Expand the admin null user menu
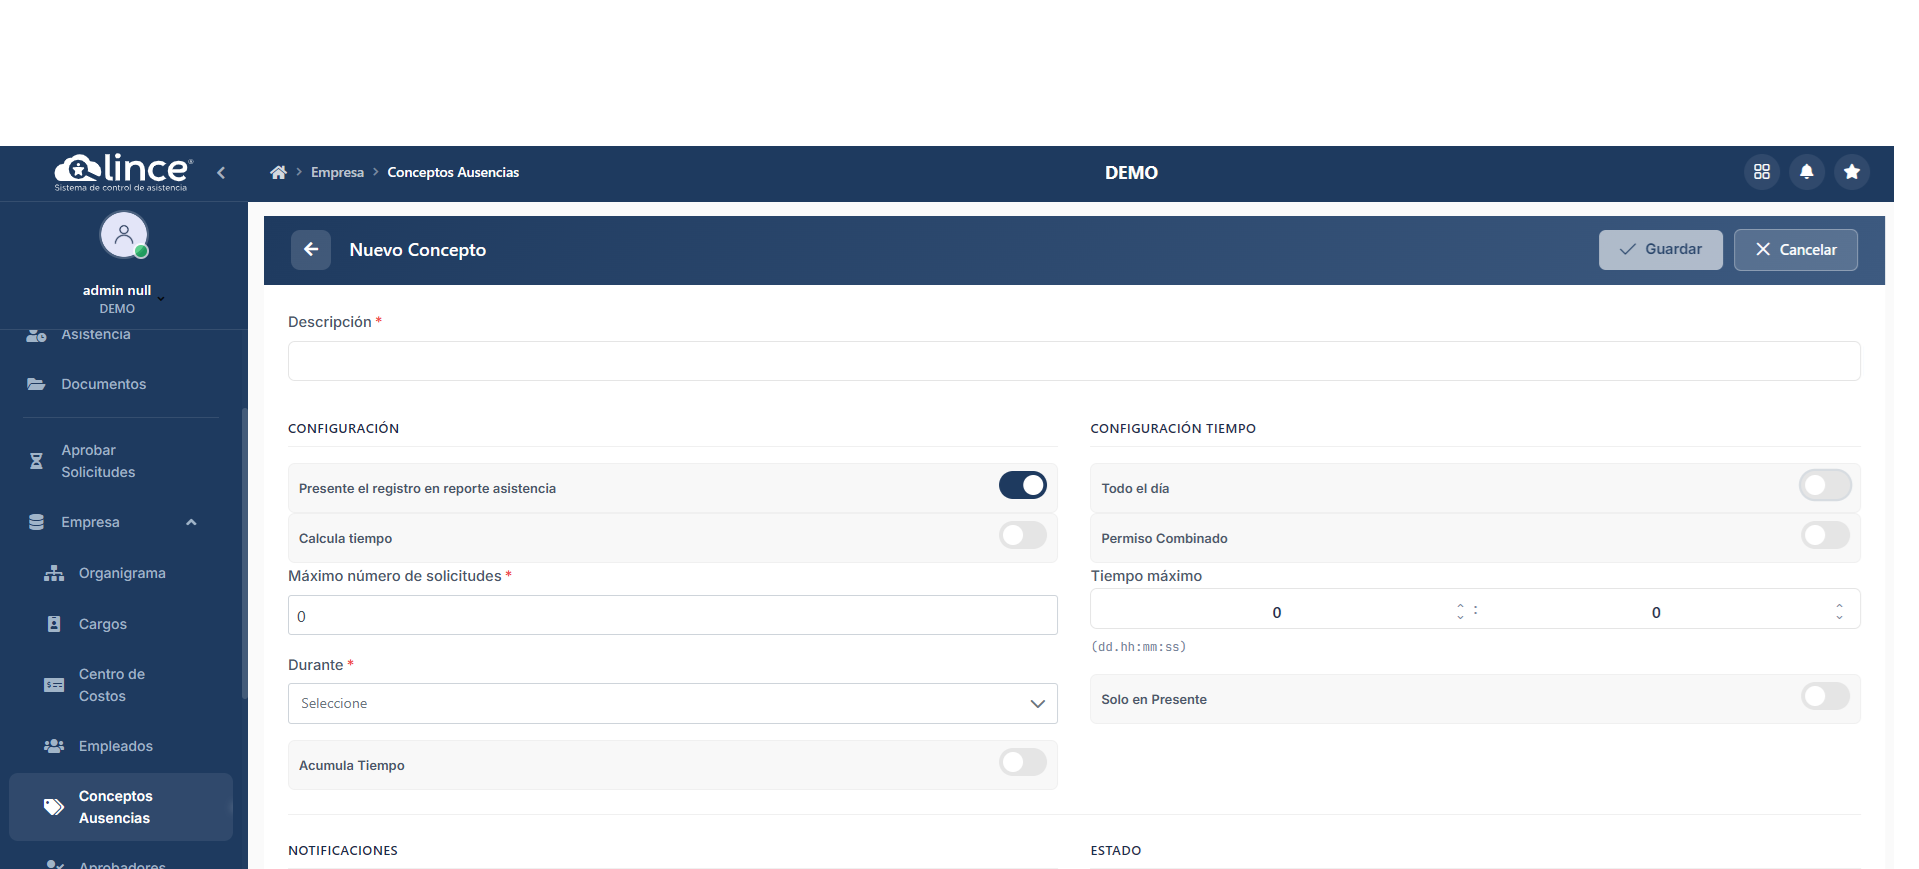This screenshot has width=1919, height=869. [x=160, y=297]
